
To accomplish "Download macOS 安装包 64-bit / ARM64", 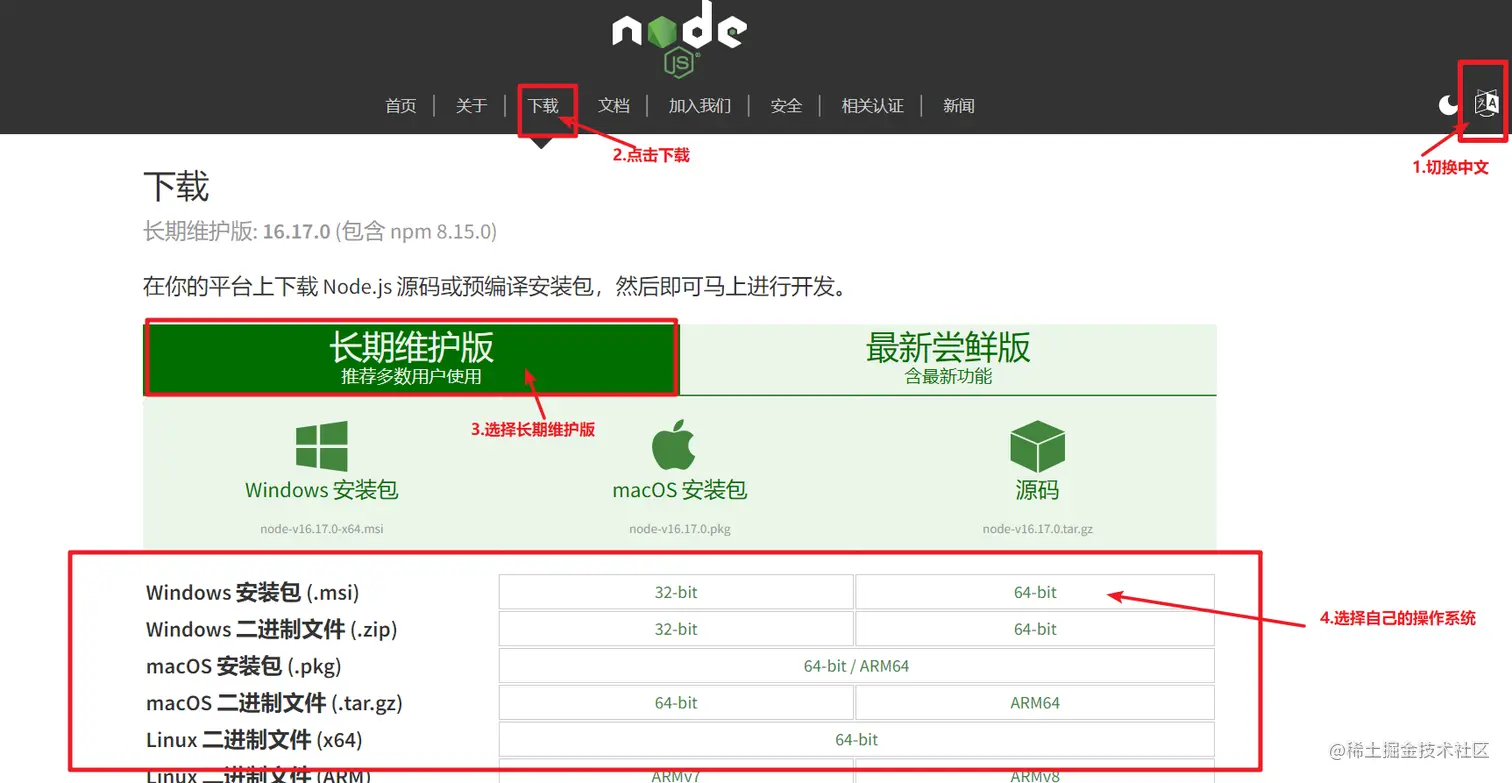I will click(x=856, y=666).
